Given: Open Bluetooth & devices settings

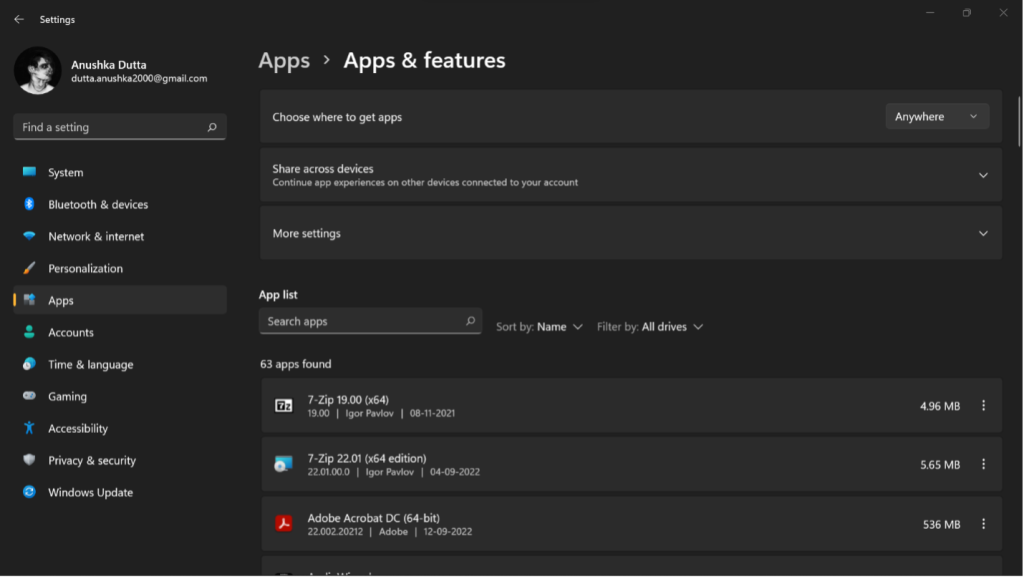Looking at the screenshot, I should point(98,205).
